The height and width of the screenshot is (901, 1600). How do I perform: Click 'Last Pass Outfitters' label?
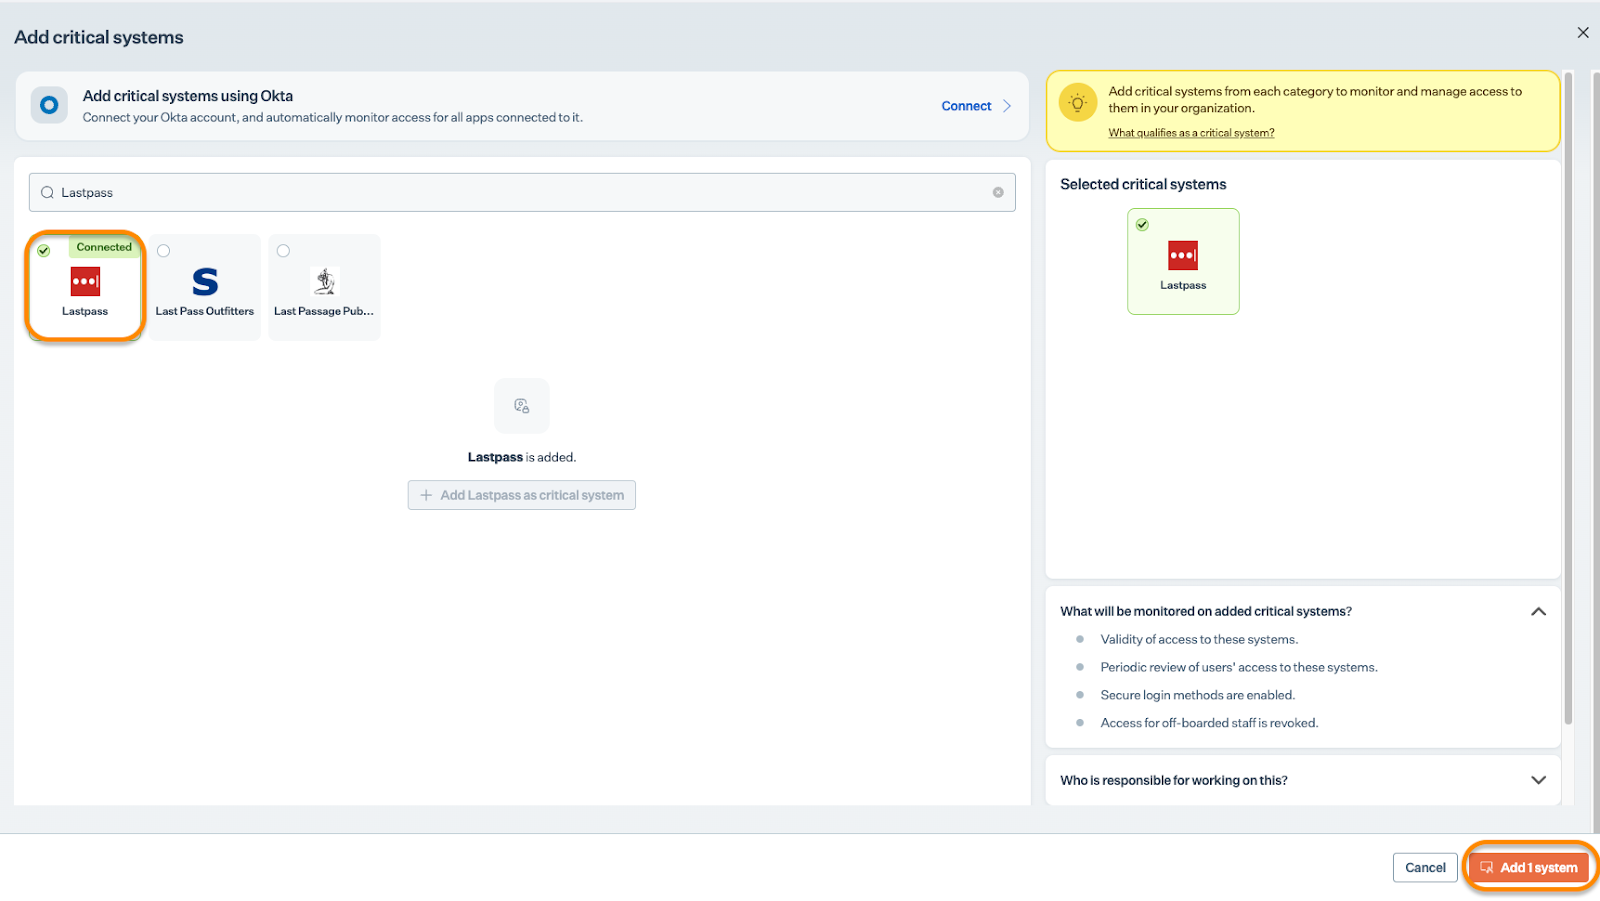[x=205, y=312]
